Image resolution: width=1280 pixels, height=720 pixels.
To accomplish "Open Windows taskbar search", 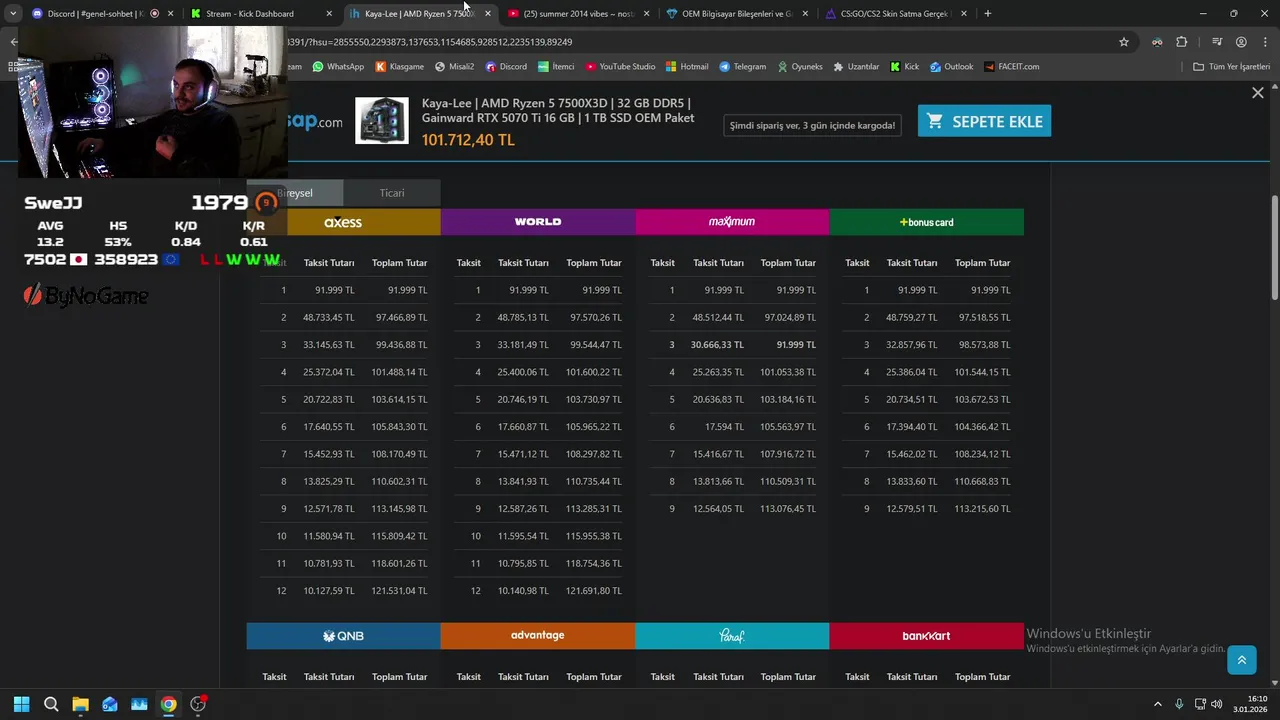I will coord(51,704).
